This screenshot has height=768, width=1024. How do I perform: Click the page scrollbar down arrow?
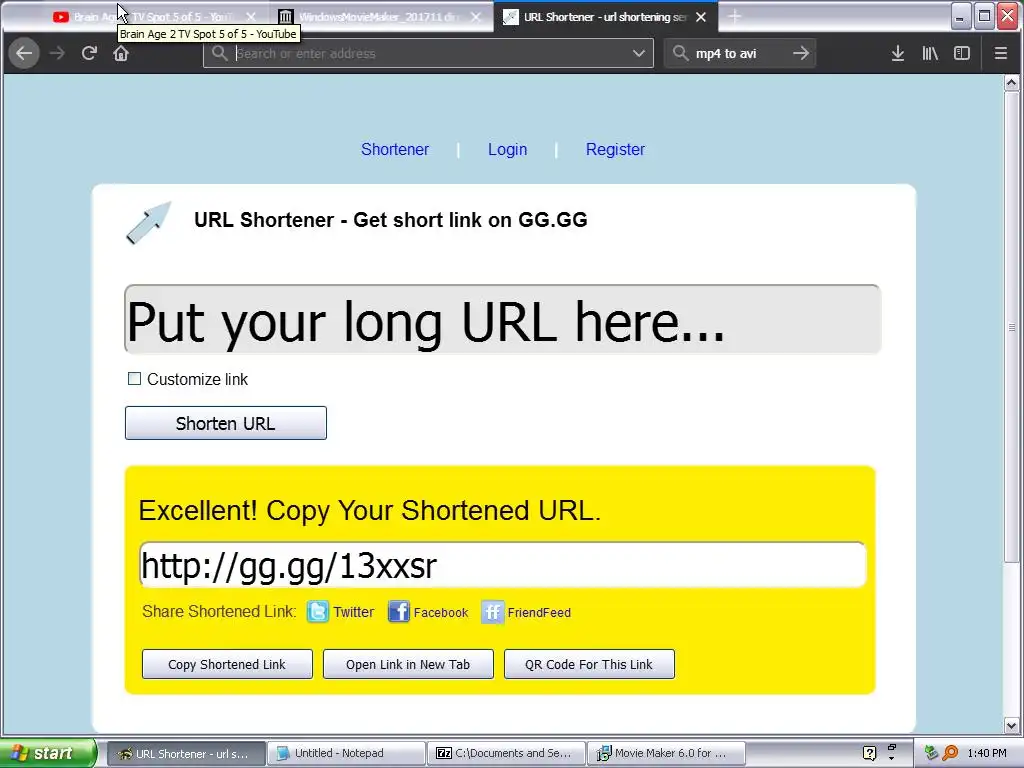pos(1012,725)
